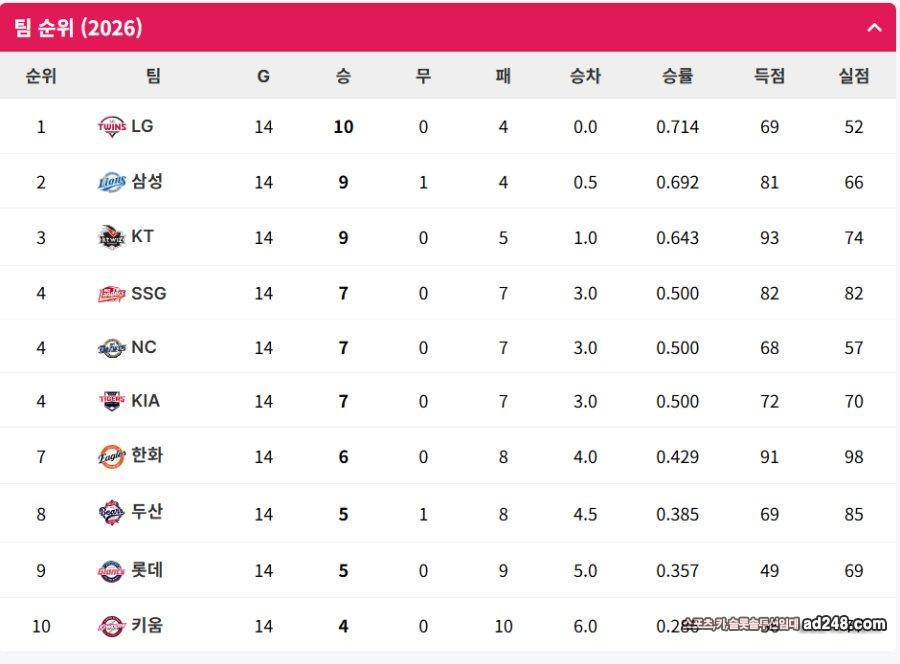Click the KT Wiz team logo
The height and width of the screenshot is (664, 900).
click(x=111, y=238)
